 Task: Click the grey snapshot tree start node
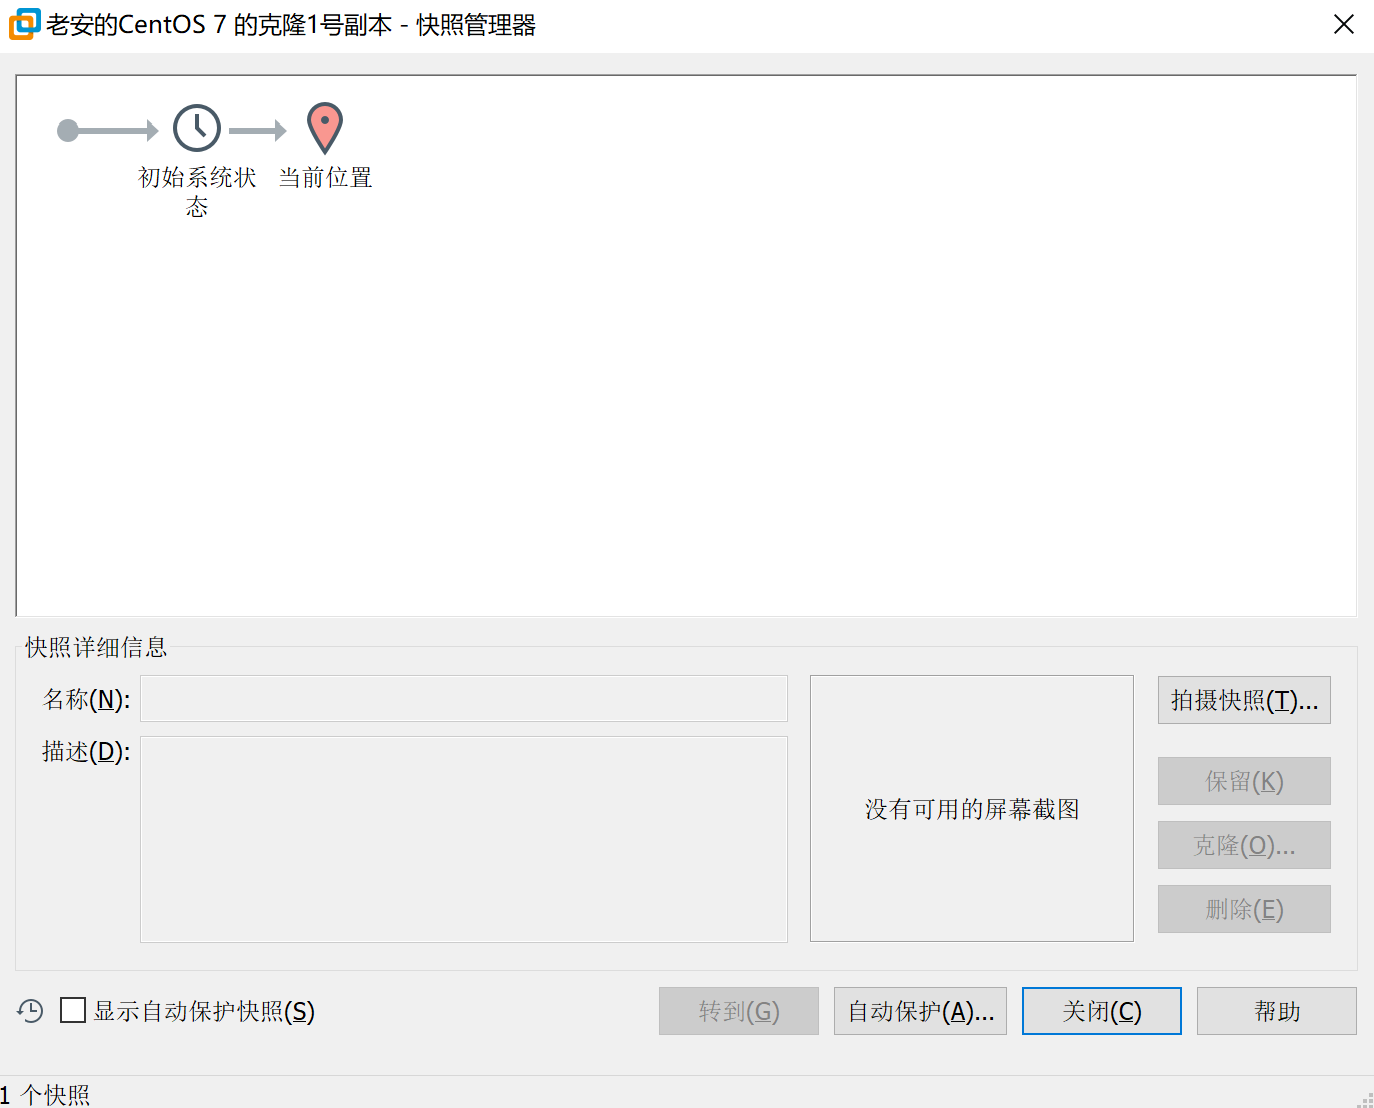68,130
